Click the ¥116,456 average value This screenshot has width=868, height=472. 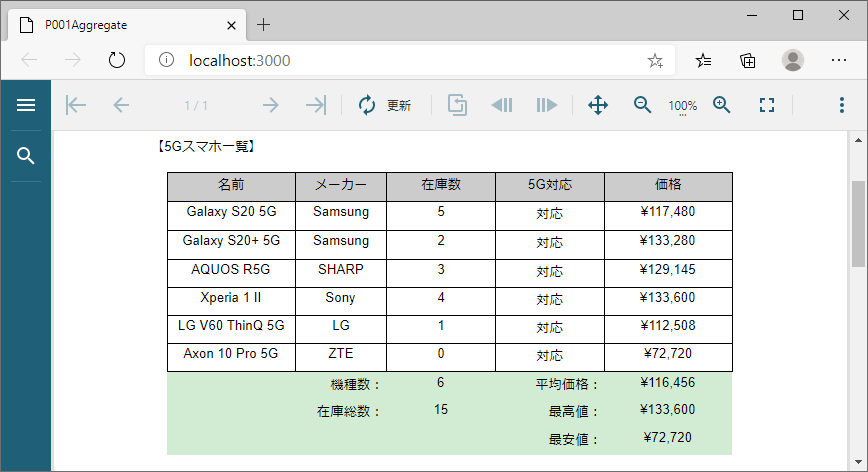[668, 382]
